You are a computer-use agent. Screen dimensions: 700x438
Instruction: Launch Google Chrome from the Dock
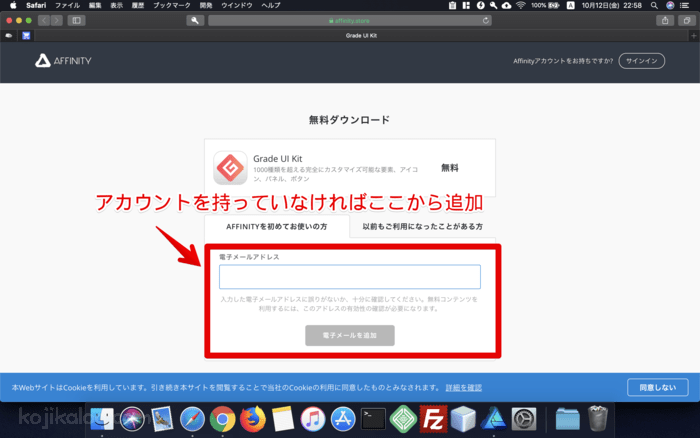(222, 419)
